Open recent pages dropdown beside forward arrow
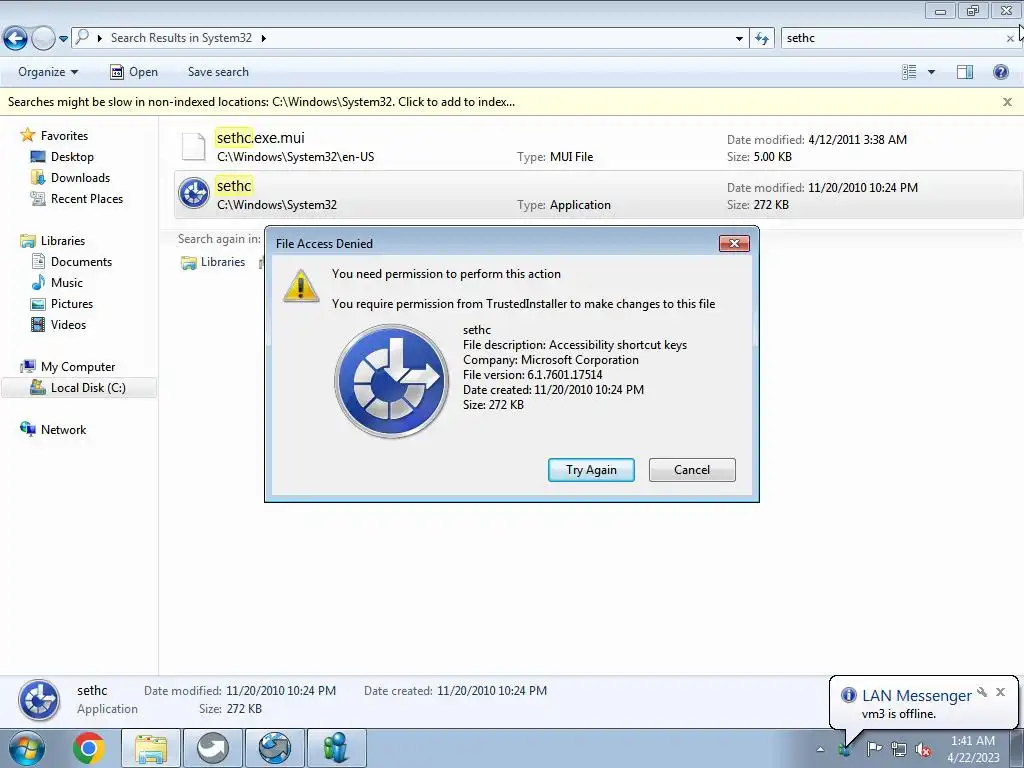The height and width of the screenshot is (768, 1024). tap(63, 39)
